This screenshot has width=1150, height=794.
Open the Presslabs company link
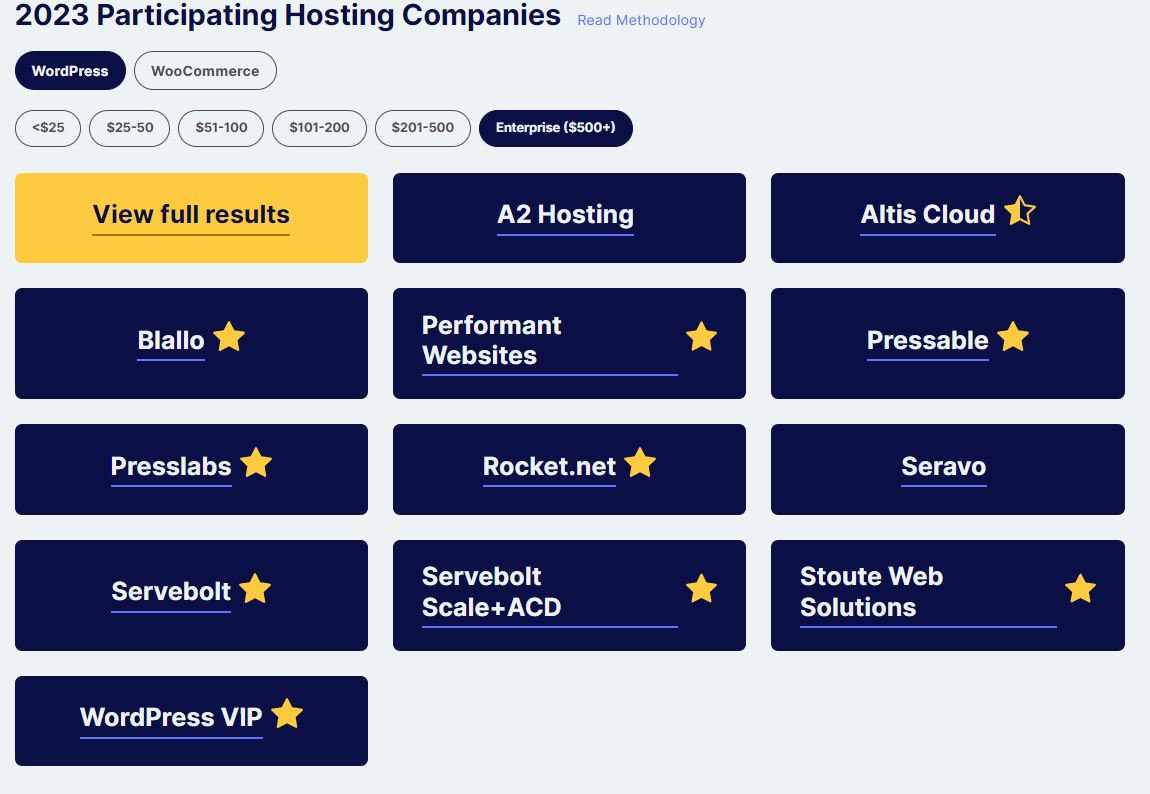pyautogui.click(x=171, y=467)
